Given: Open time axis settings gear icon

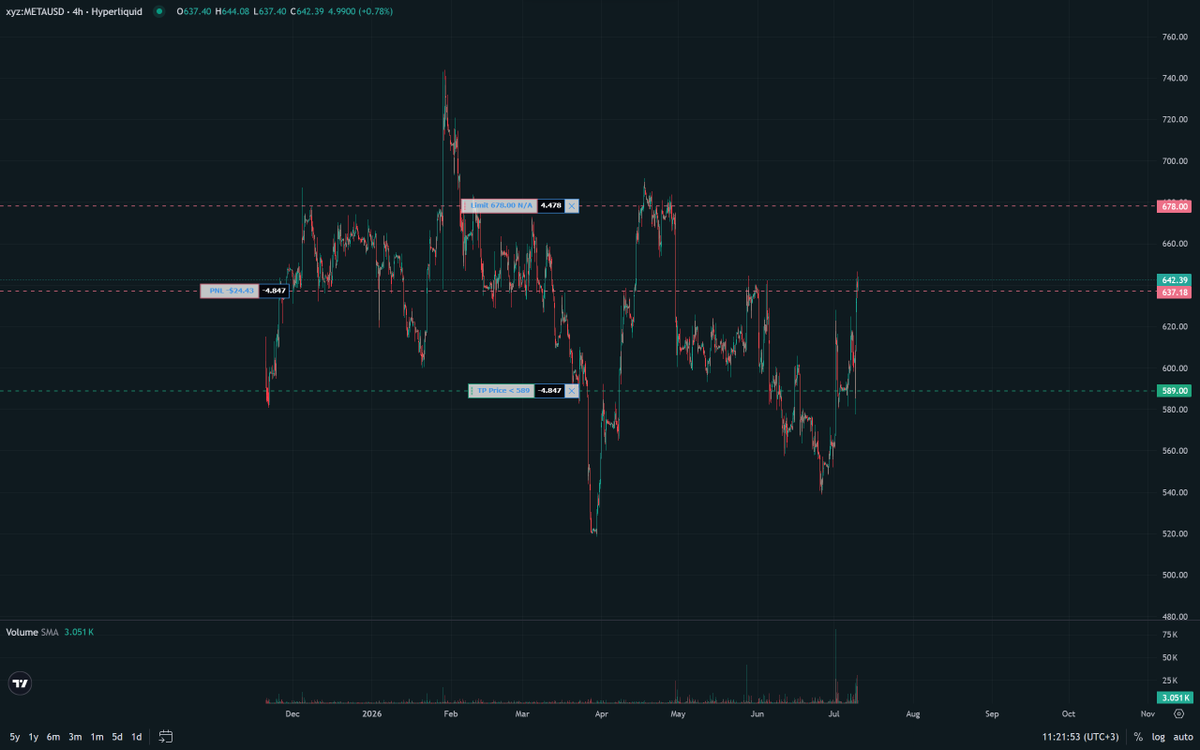Looking at the screenshot, I should tap(1178, 714).
